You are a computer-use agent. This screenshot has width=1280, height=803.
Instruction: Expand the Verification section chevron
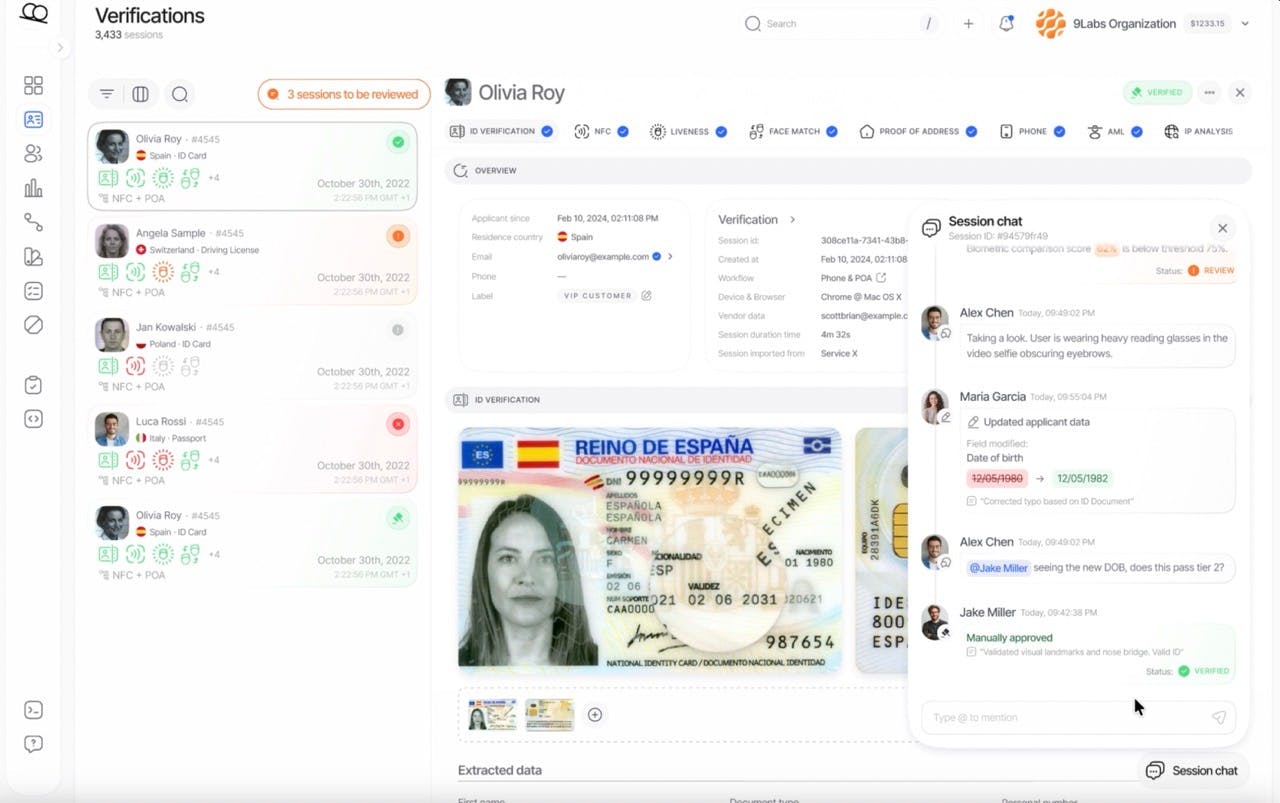pos(793,219)
